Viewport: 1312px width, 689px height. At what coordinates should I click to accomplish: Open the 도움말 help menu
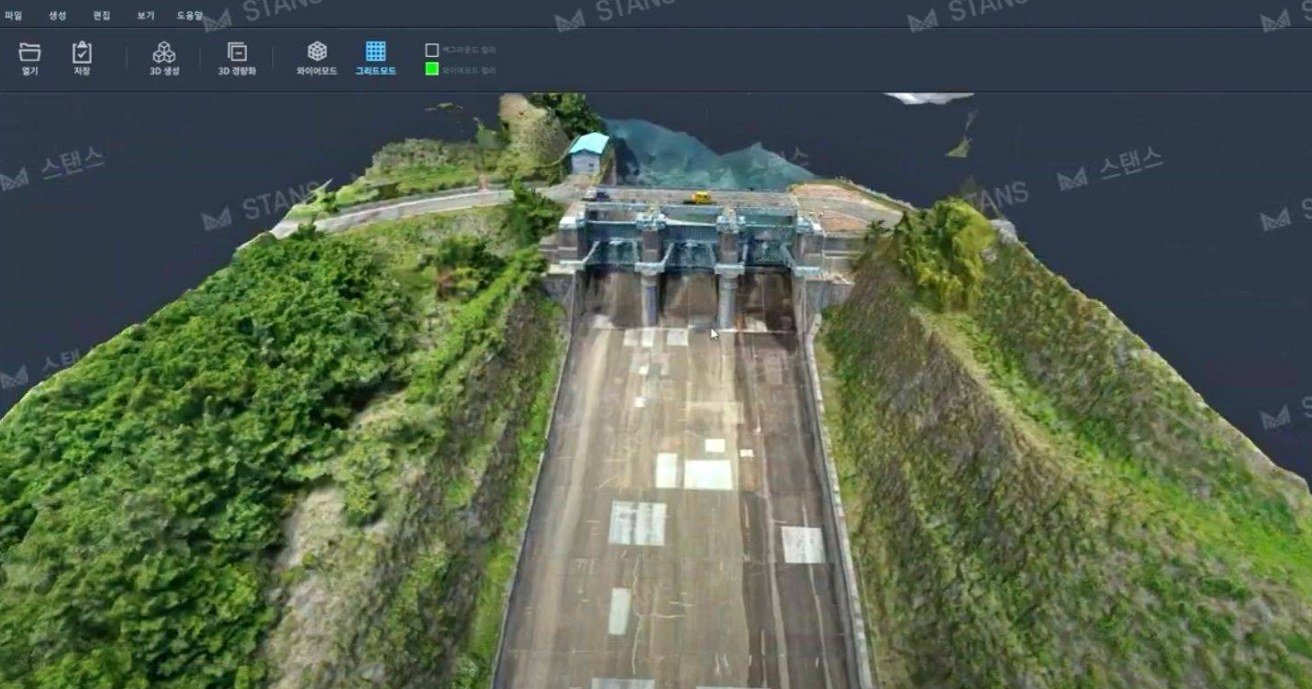pyautogui.click(x=189, y=16)
